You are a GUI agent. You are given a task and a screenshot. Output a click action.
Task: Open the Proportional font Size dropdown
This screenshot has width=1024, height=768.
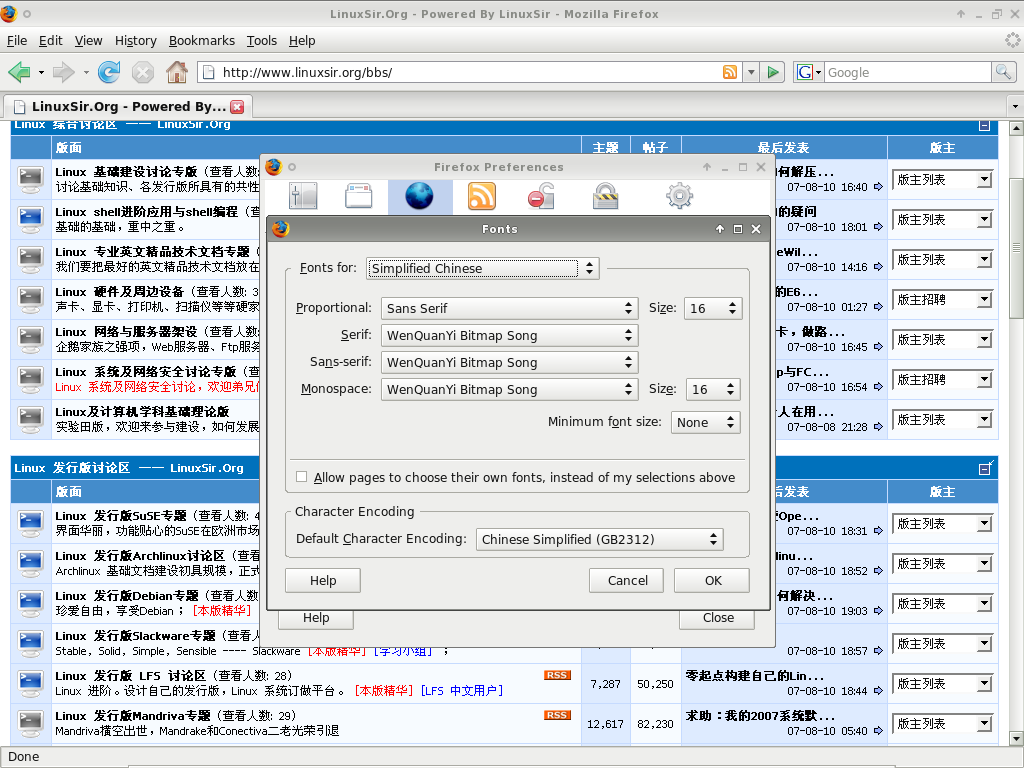713,308
